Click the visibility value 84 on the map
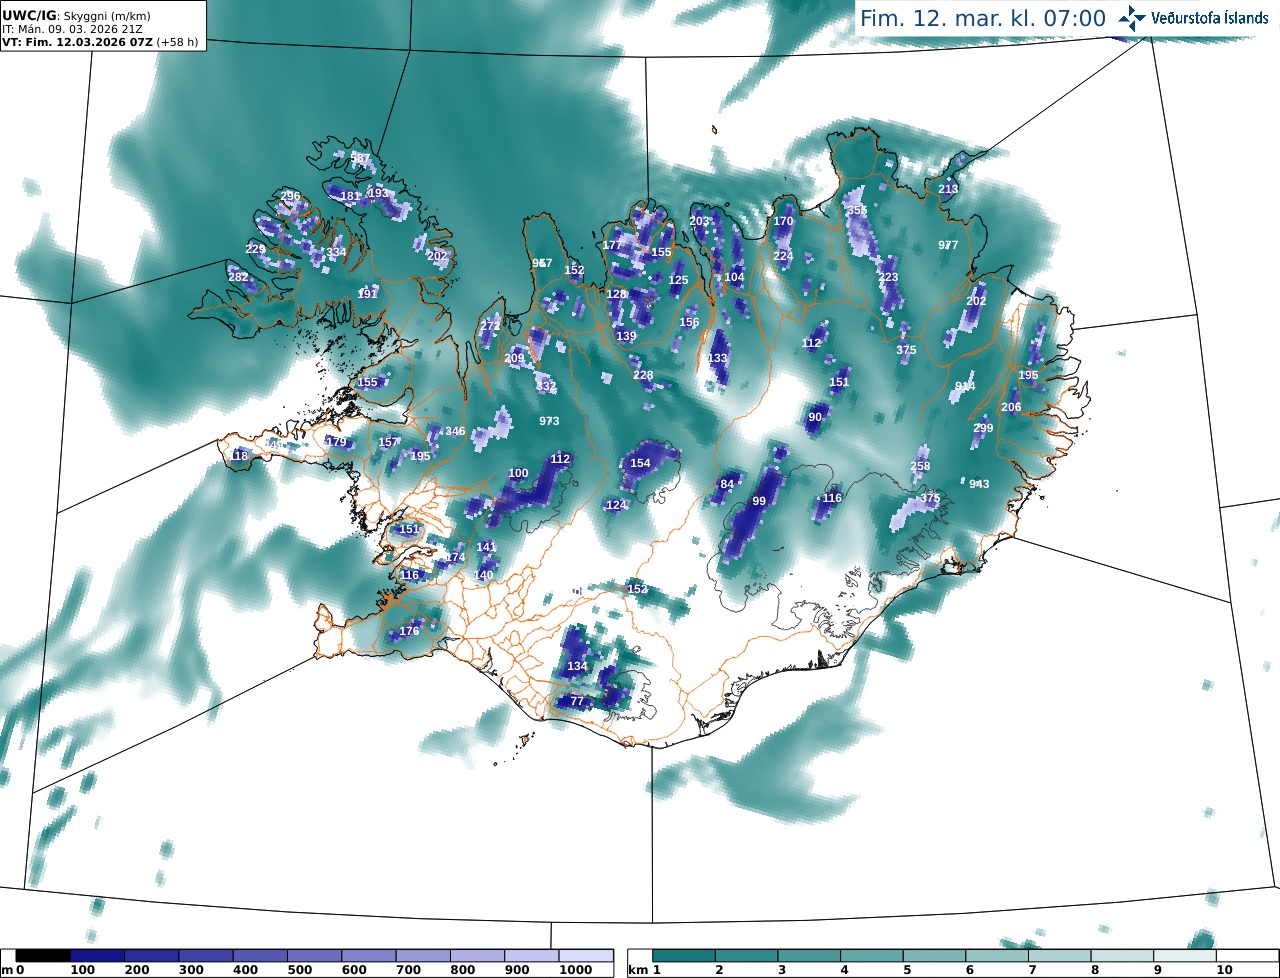The width and height of the screenshot is (1280, 978). coord(727,485)
